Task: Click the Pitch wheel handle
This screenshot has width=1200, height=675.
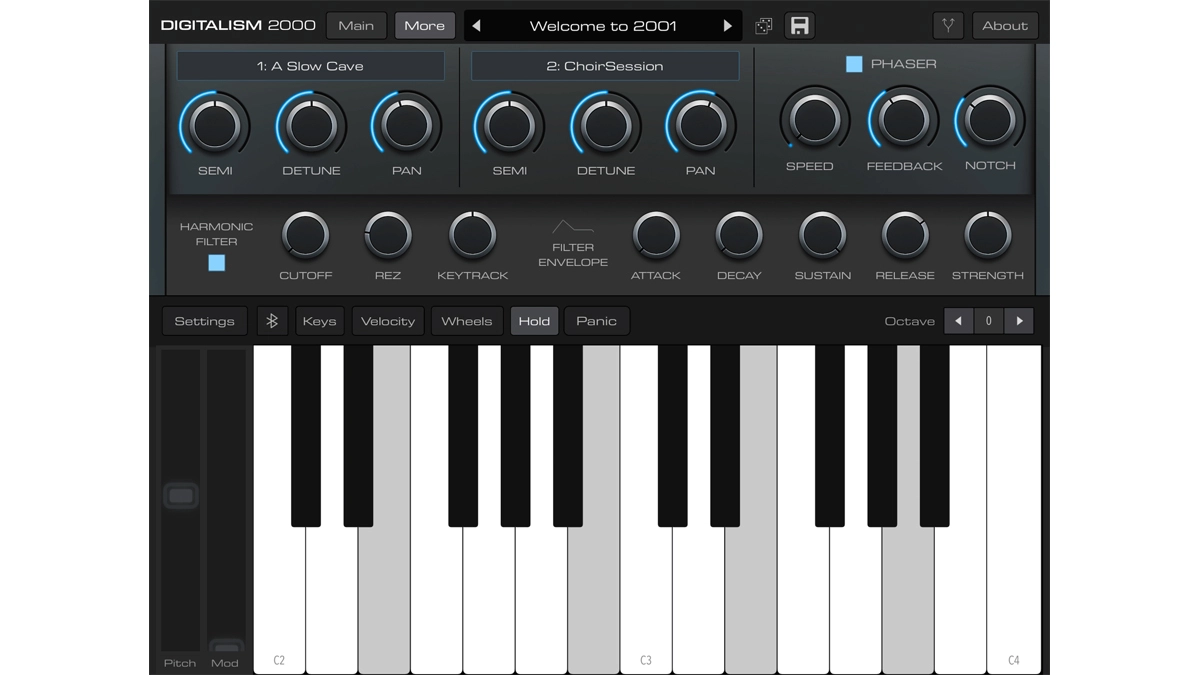Action: pyautogui.click(x=181, y=496)
